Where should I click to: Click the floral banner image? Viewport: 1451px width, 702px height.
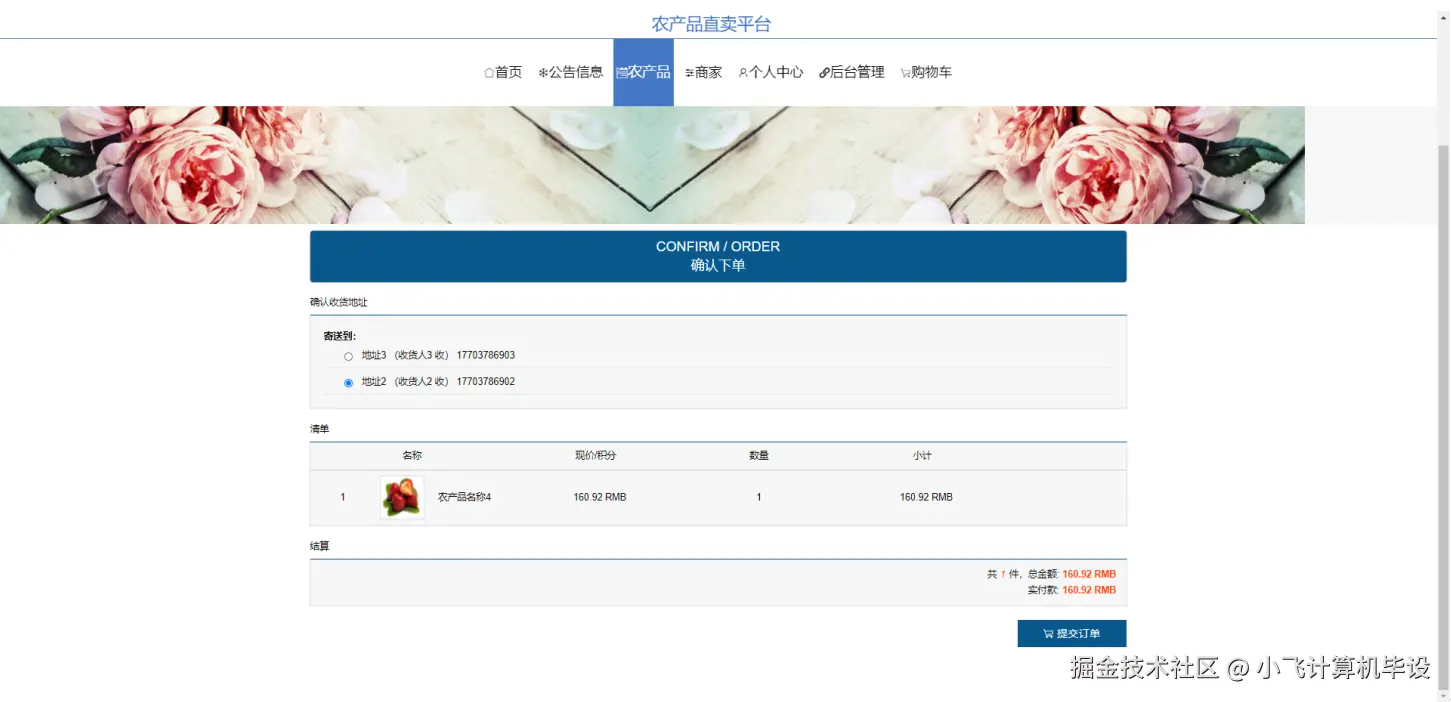pyautogui.click(x=652, y=165)
